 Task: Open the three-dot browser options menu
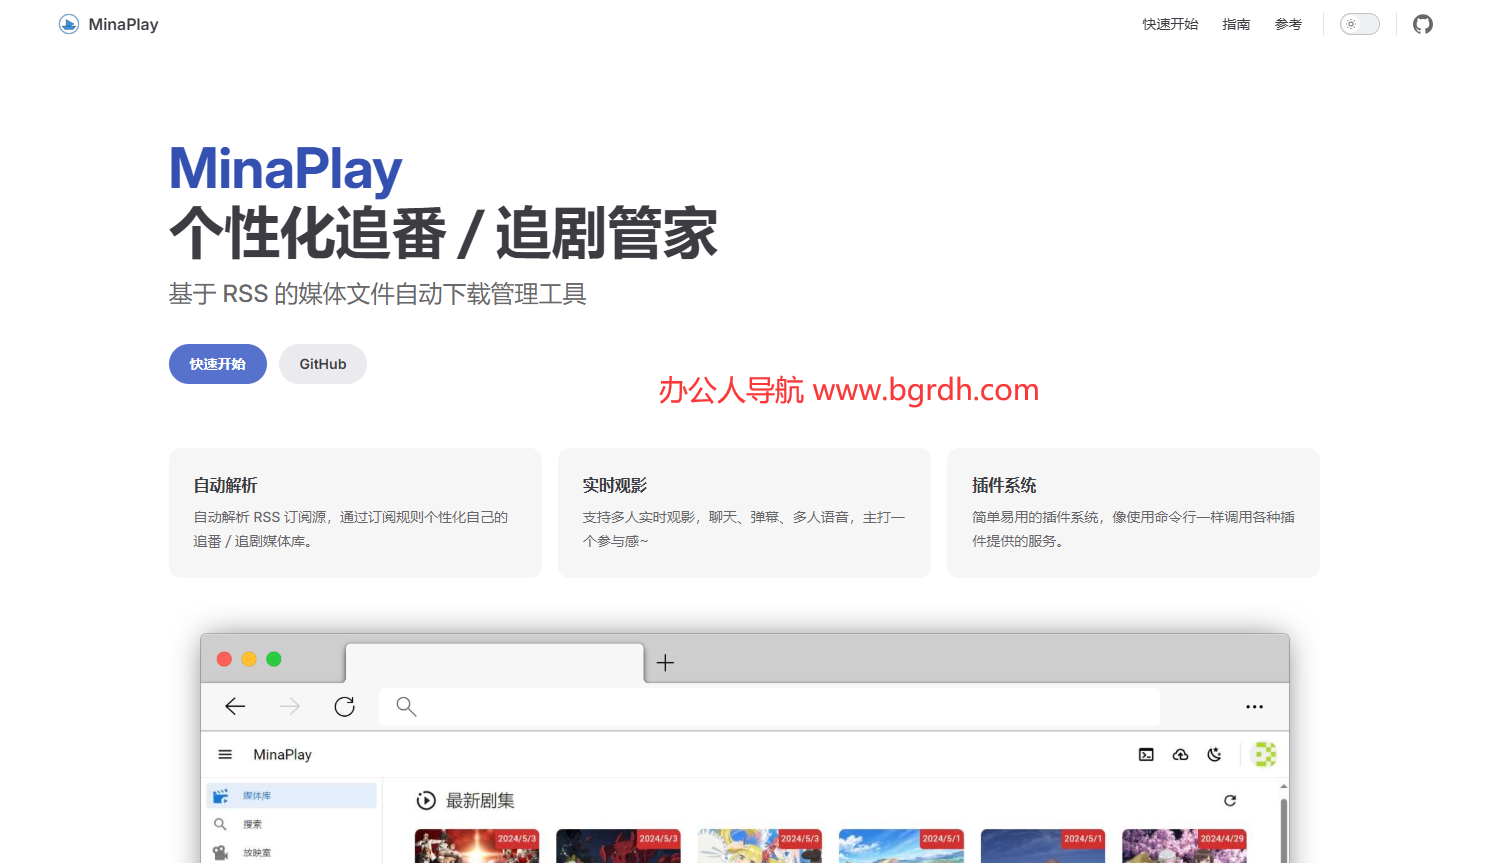(x=1254, y=706)
